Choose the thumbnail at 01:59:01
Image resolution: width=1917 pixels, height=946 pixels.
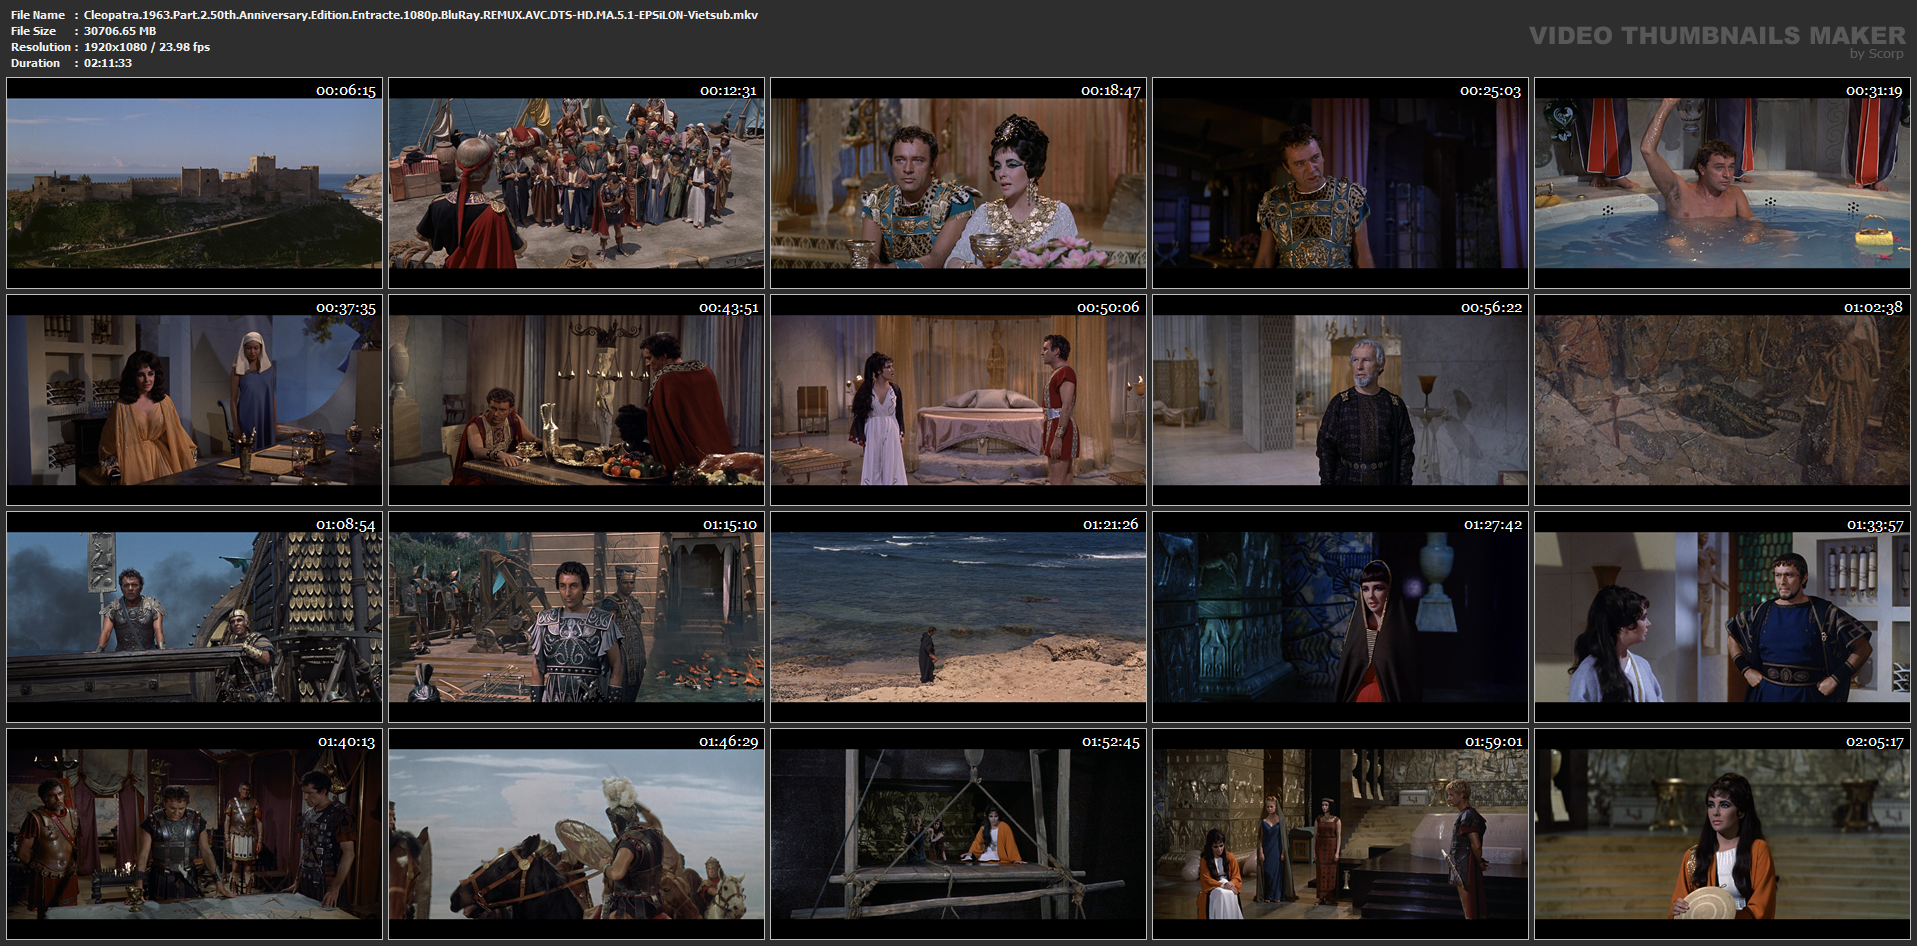[1340, 834]
